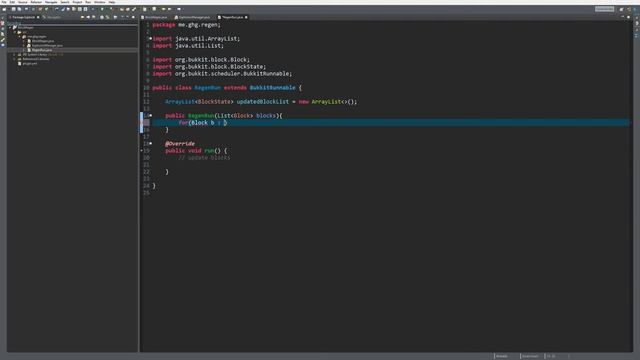This screenshot has width=640, height=360.
Task: Click the '@Override' annotation text
Action: (180, 144)
